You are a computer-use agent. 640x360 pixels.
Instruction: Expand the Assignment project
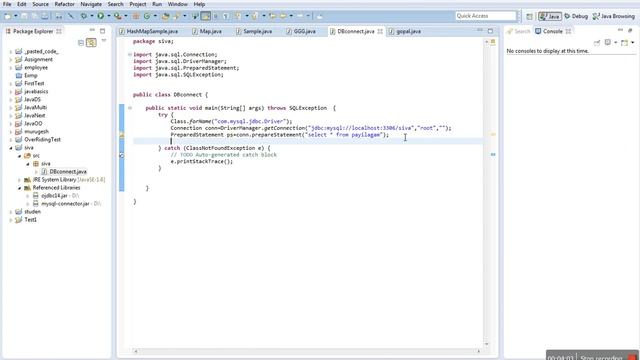click(x=11, y=60)
